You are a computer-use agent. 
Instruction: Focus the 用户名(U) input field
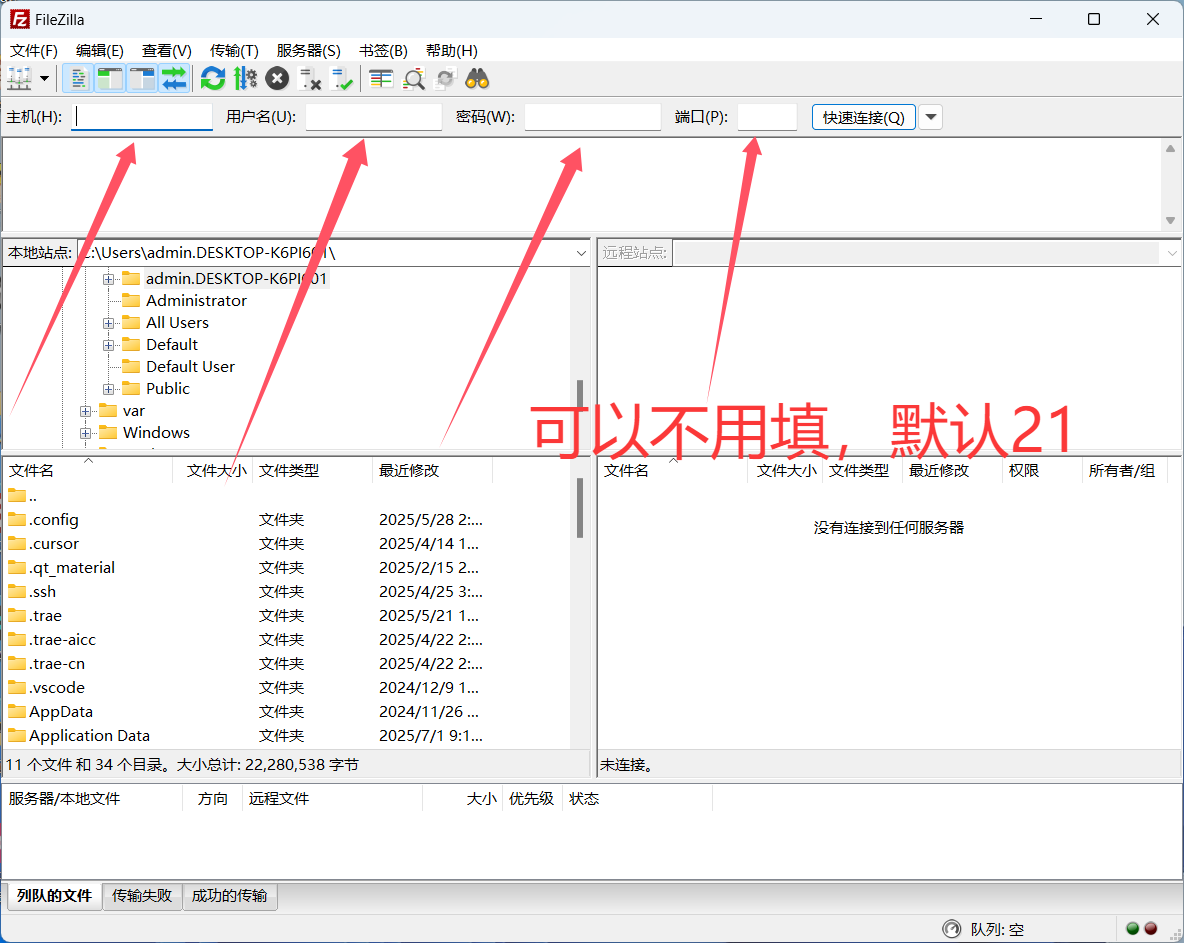pos(374,117)
